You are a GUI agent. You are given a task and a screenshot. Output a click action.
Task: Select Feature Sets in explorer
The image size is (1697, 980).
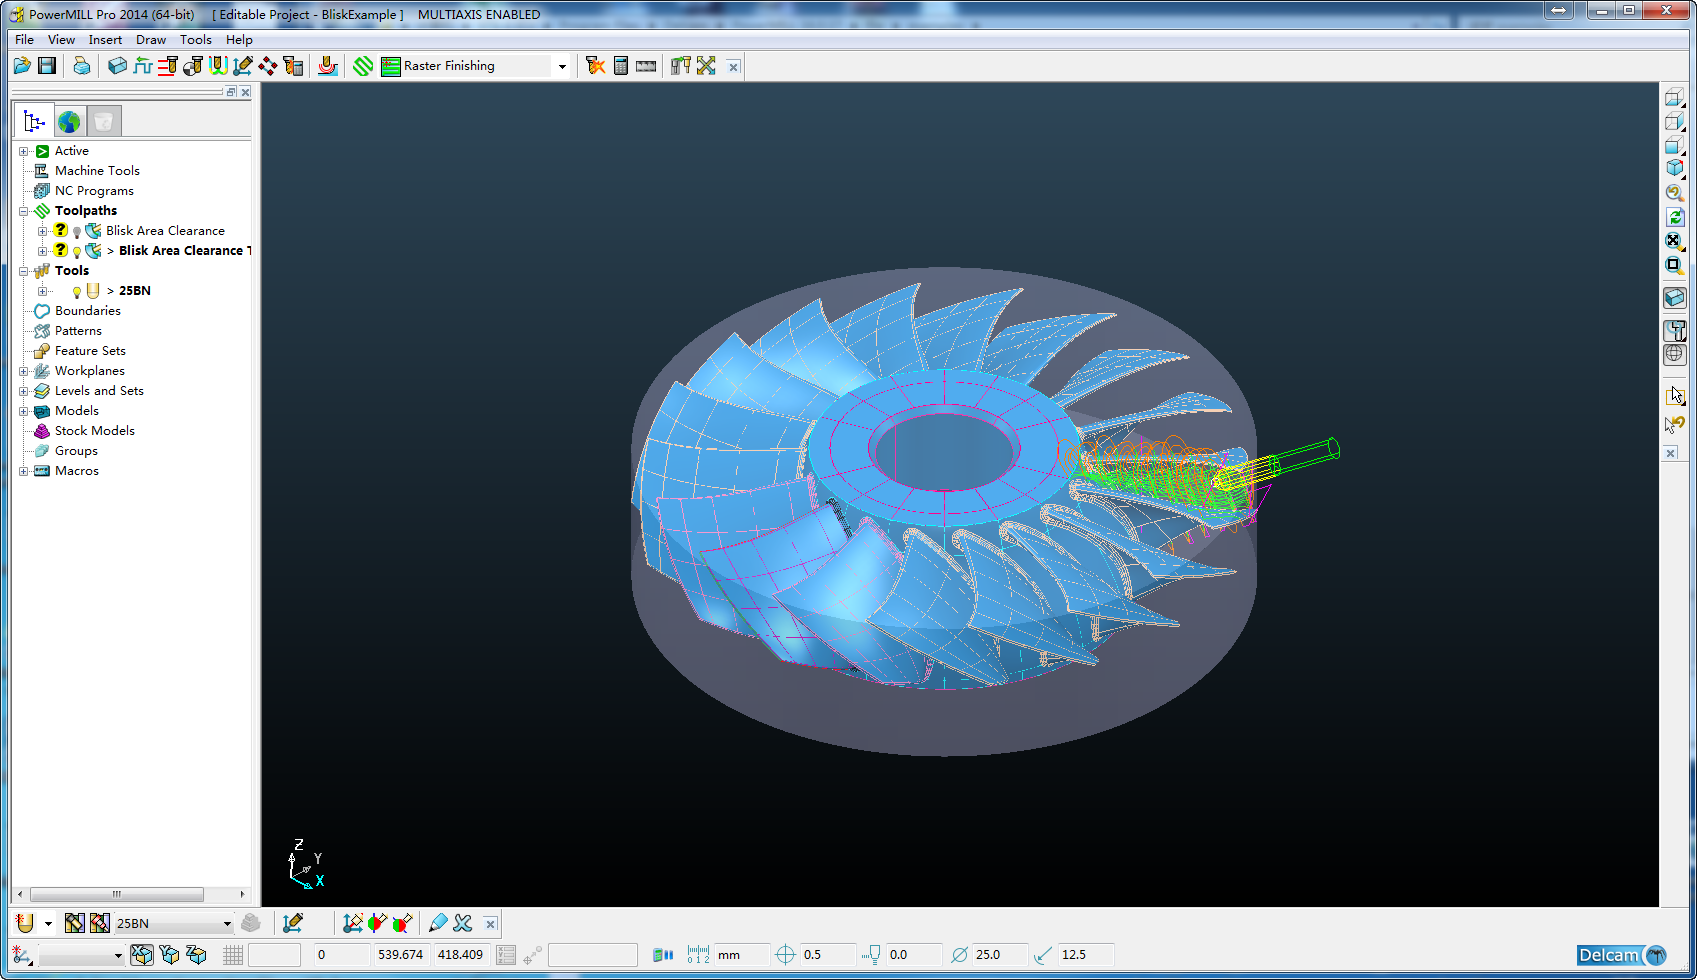click(x=90, y=351)
